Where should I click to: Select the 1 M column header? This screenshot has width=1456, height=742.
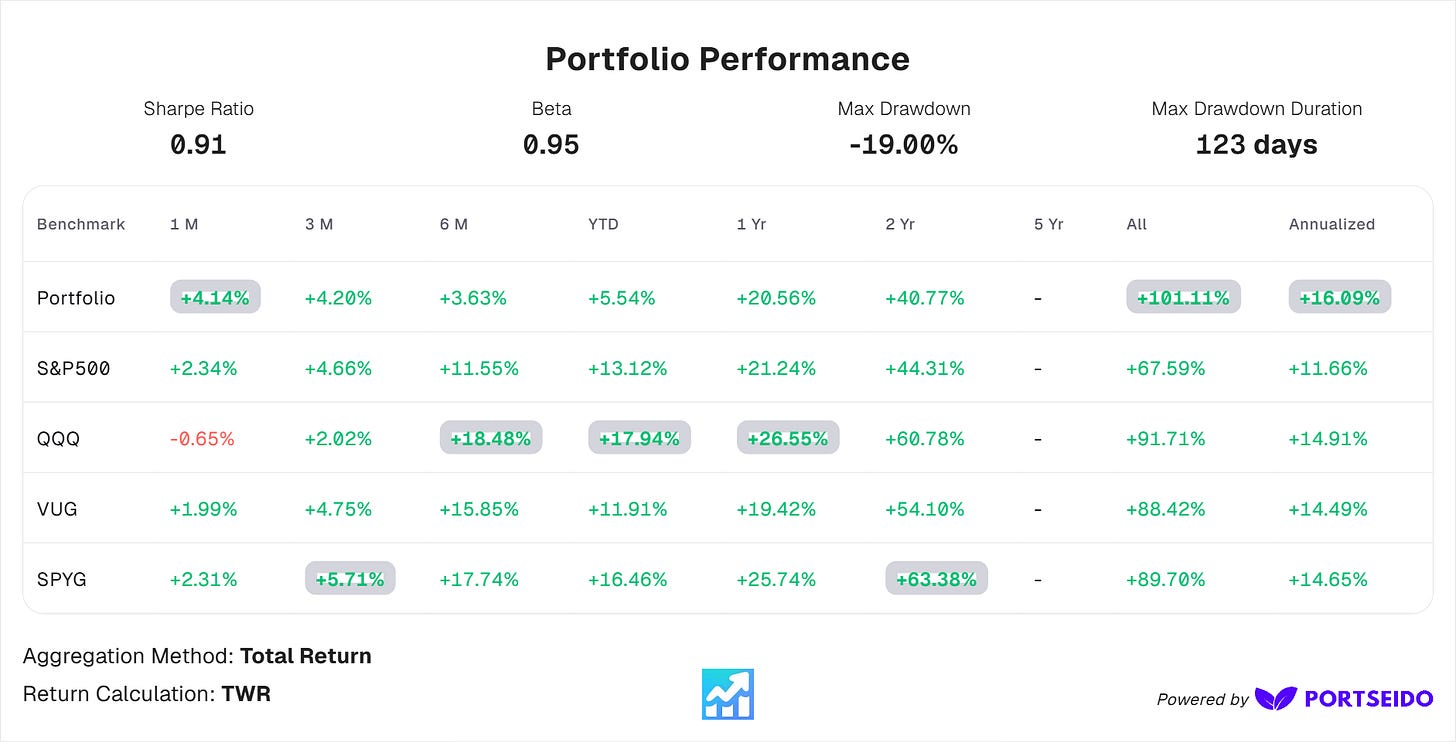184,224
